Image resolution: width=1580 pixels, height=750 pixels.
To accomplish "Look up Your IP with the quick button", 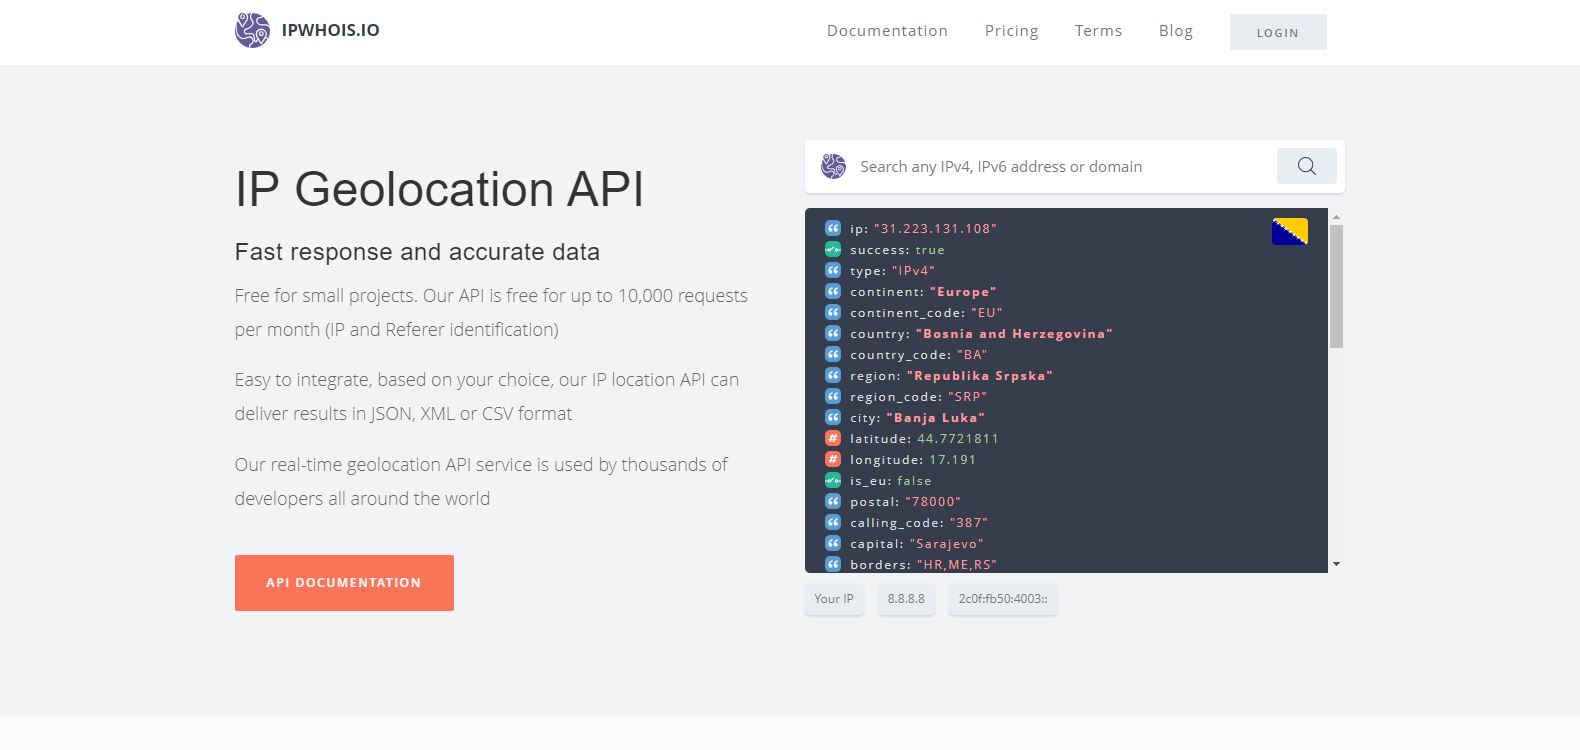I will (x=834, y=599).
